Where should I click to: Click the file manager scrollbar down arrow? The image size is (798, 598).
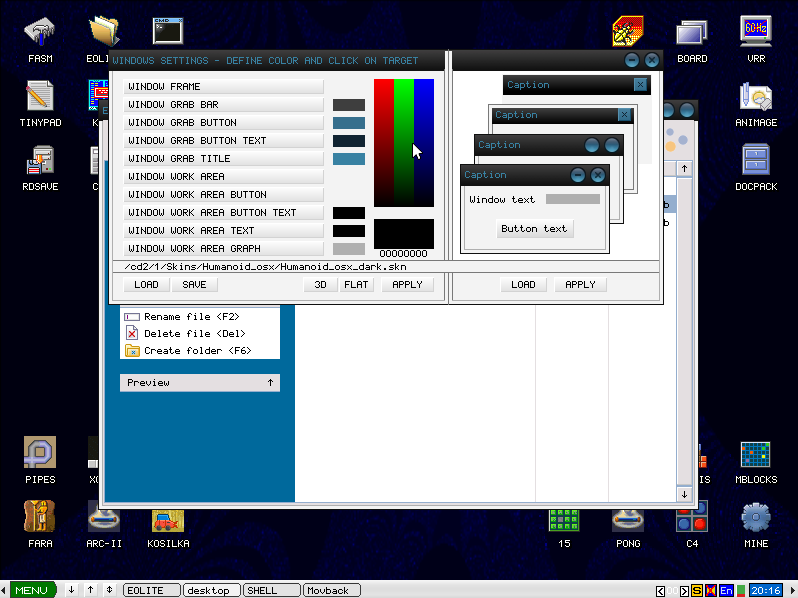click(685, 494)
